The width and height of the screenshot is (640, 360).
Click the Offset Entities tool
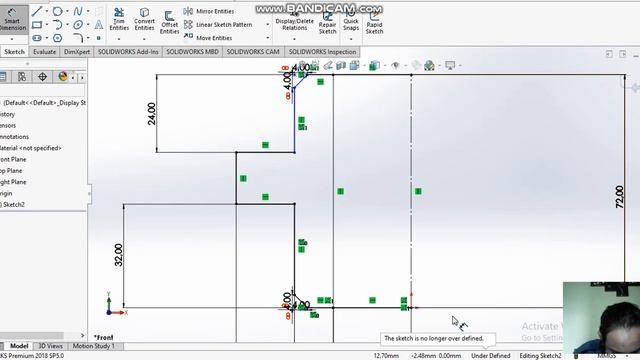tap(169, 23)
